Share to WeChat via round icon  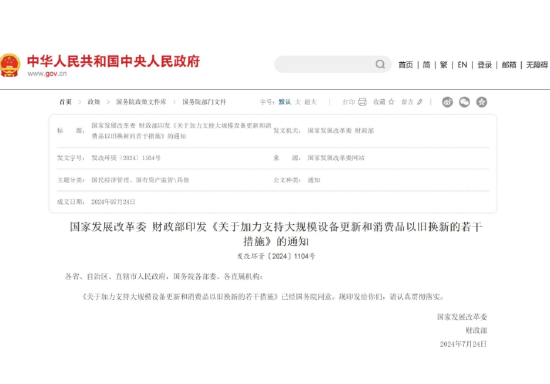[464, 102]
